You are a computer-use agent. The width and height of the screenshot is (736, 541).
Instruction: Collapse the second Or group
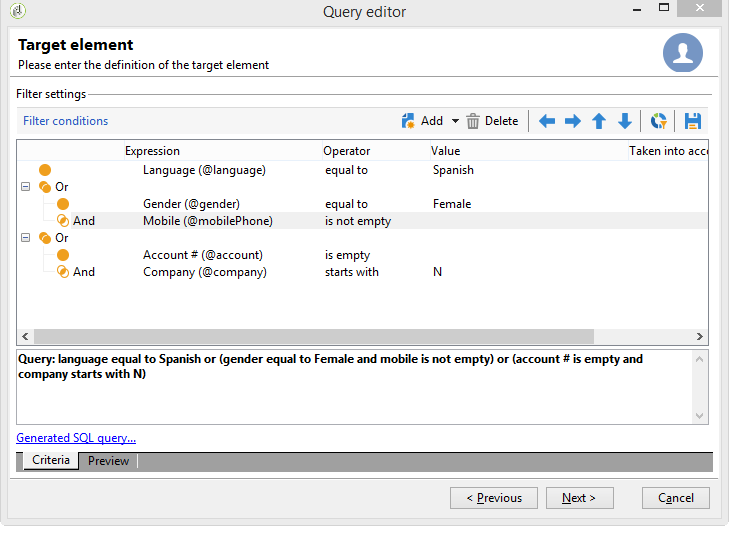point(25,238)
